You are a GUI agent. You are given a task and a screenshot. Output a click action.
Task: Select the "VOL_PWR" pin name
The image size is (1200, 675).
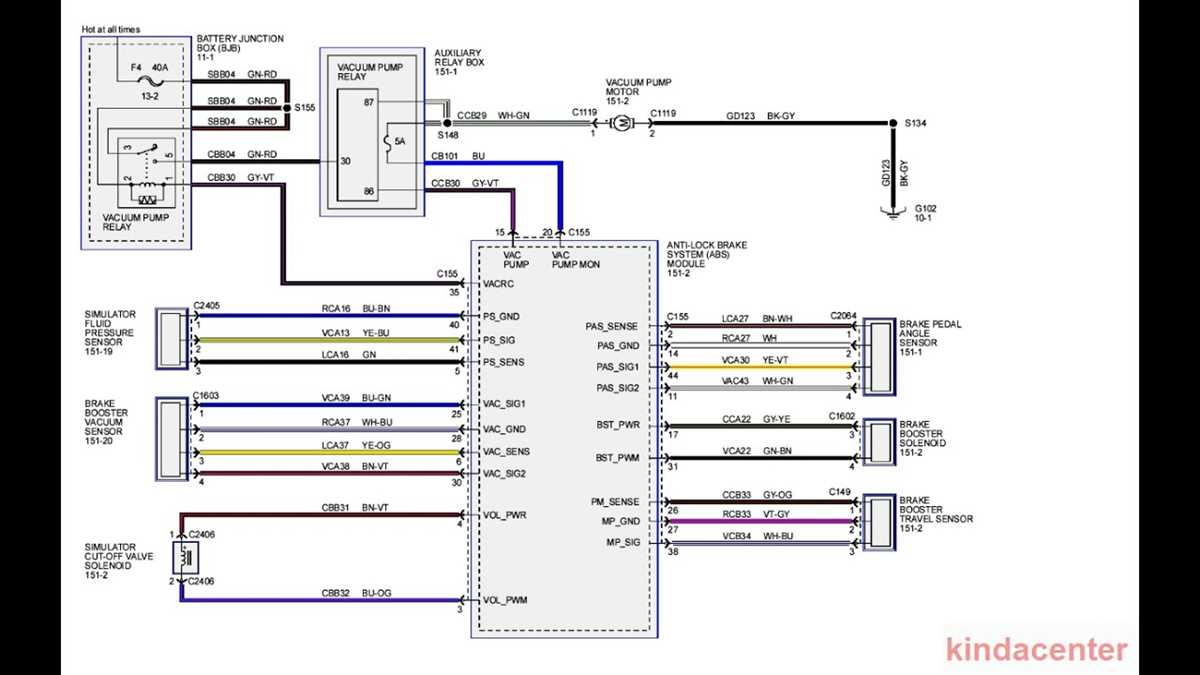click(504, 515)
